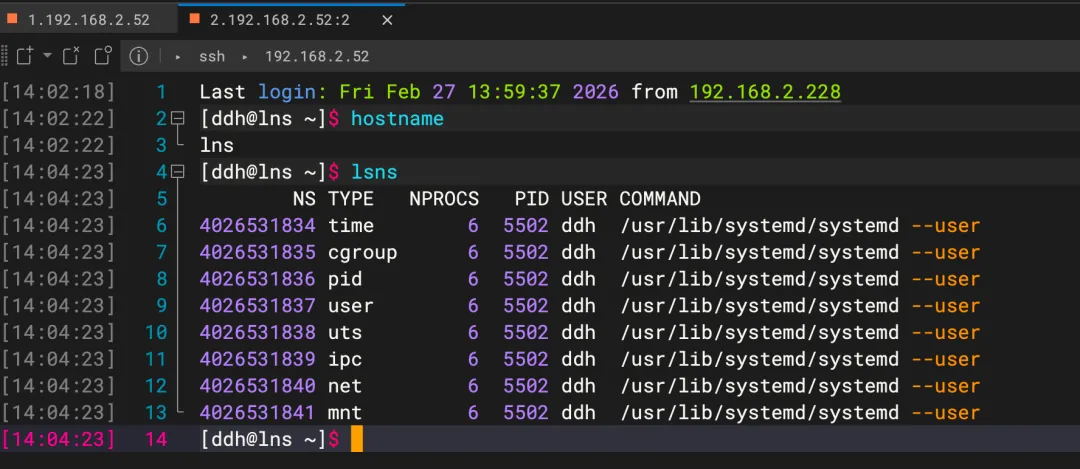Screen dimensions: 1080x469
Task: Select the 2.192.168.2.52:2 tab
Action: pos(279,19)
